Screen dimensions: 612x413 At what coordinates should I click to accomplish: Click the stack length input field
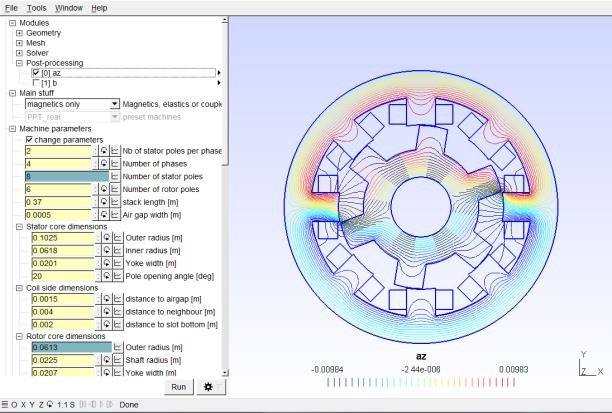coord(60,202)
